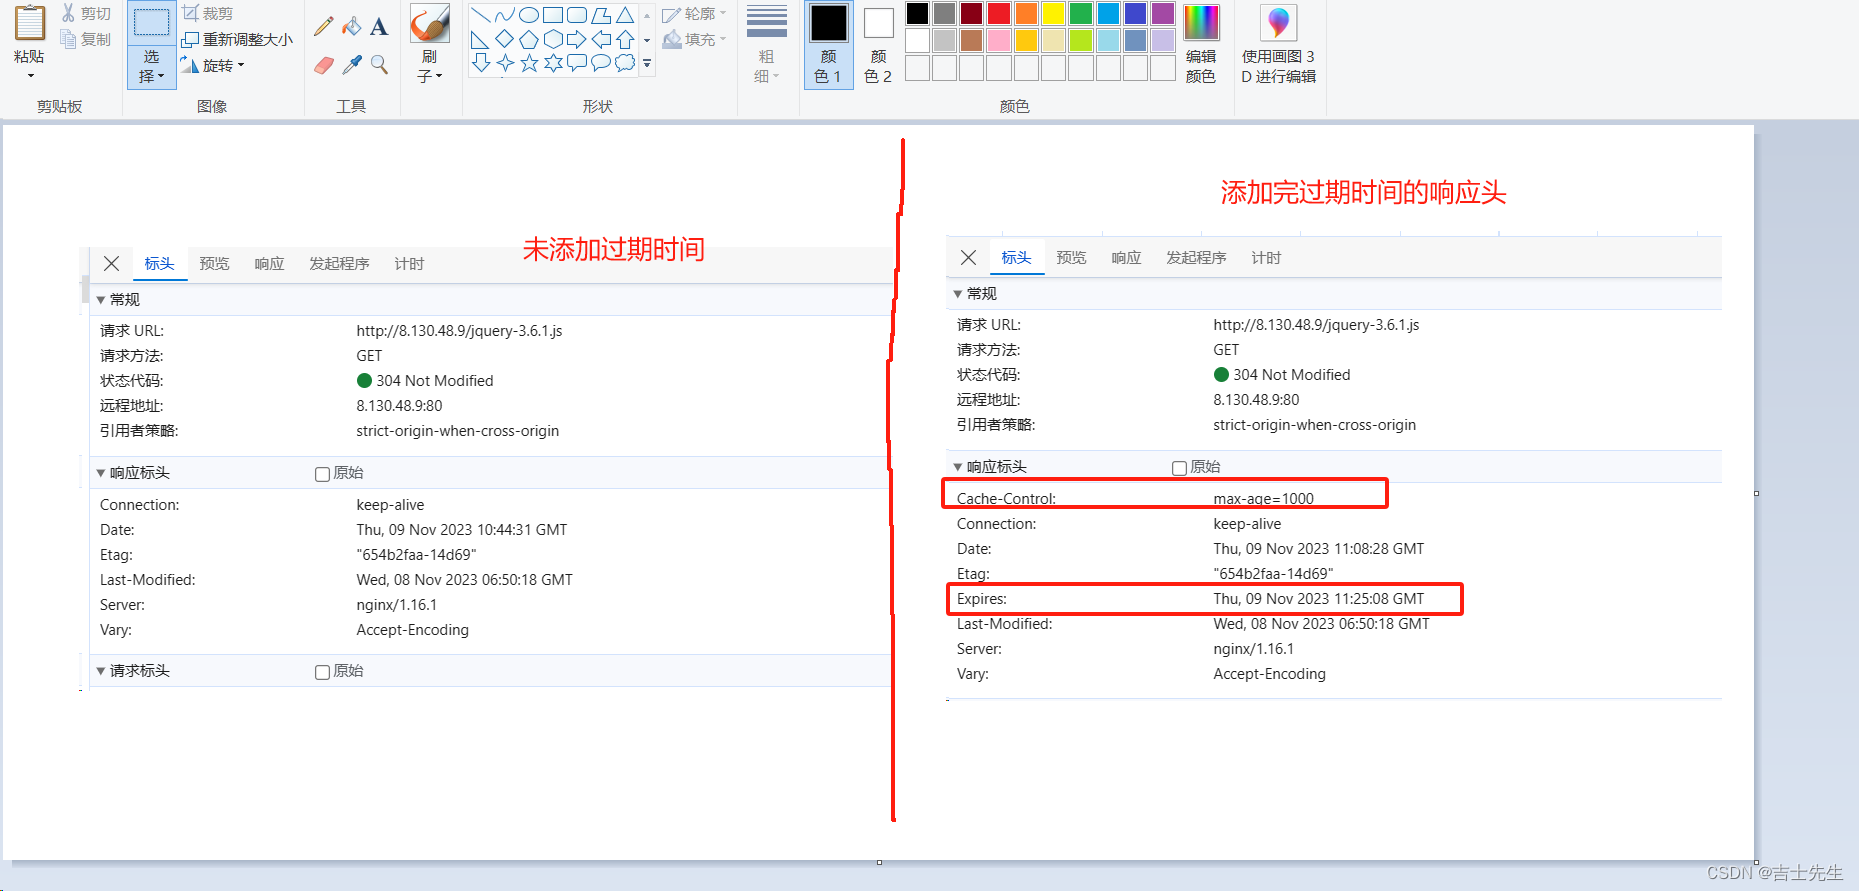The image size is (1859, 891).
Task: Select the Hexagon shape
Action: point(553,39)
